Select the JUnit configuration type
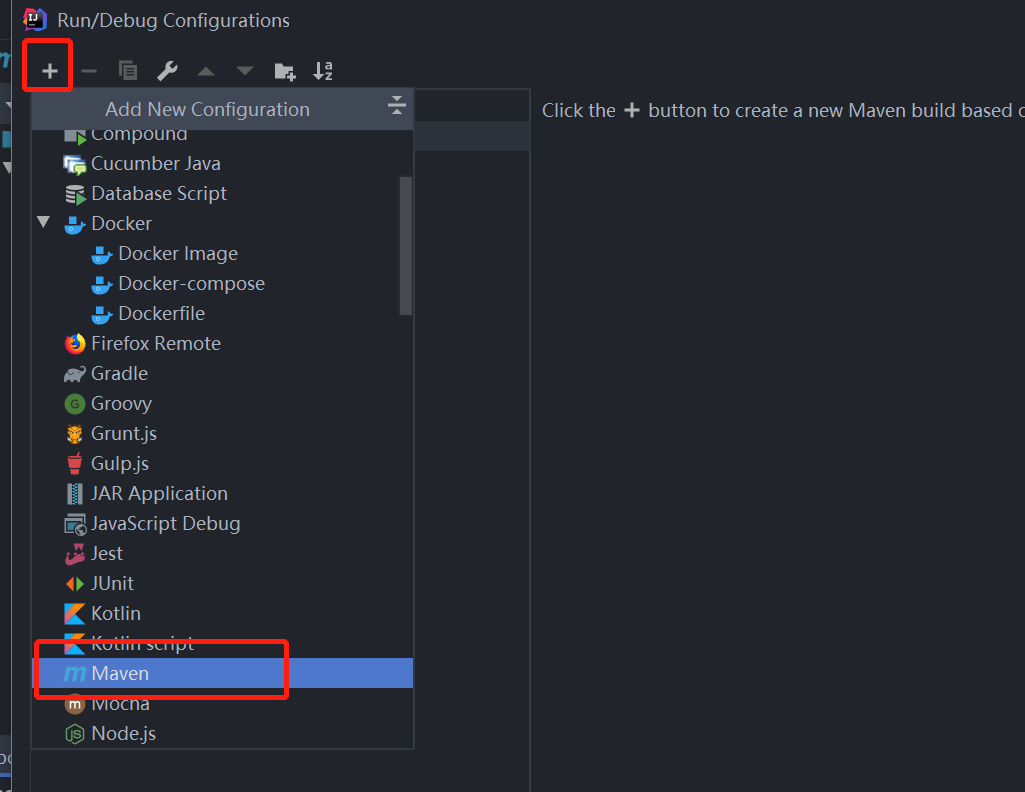Screen dimensions: 1025x792 point(222,584)
